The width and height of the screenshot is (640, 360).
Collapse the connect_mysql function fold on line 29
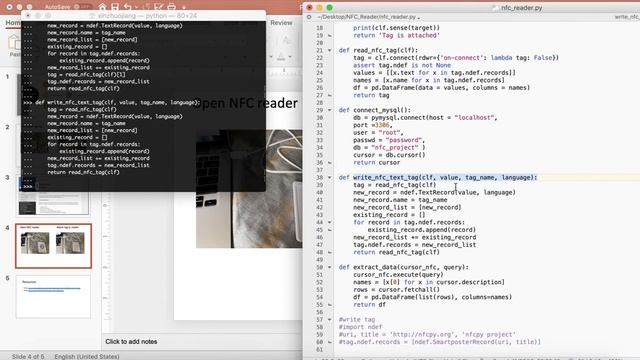330,110
